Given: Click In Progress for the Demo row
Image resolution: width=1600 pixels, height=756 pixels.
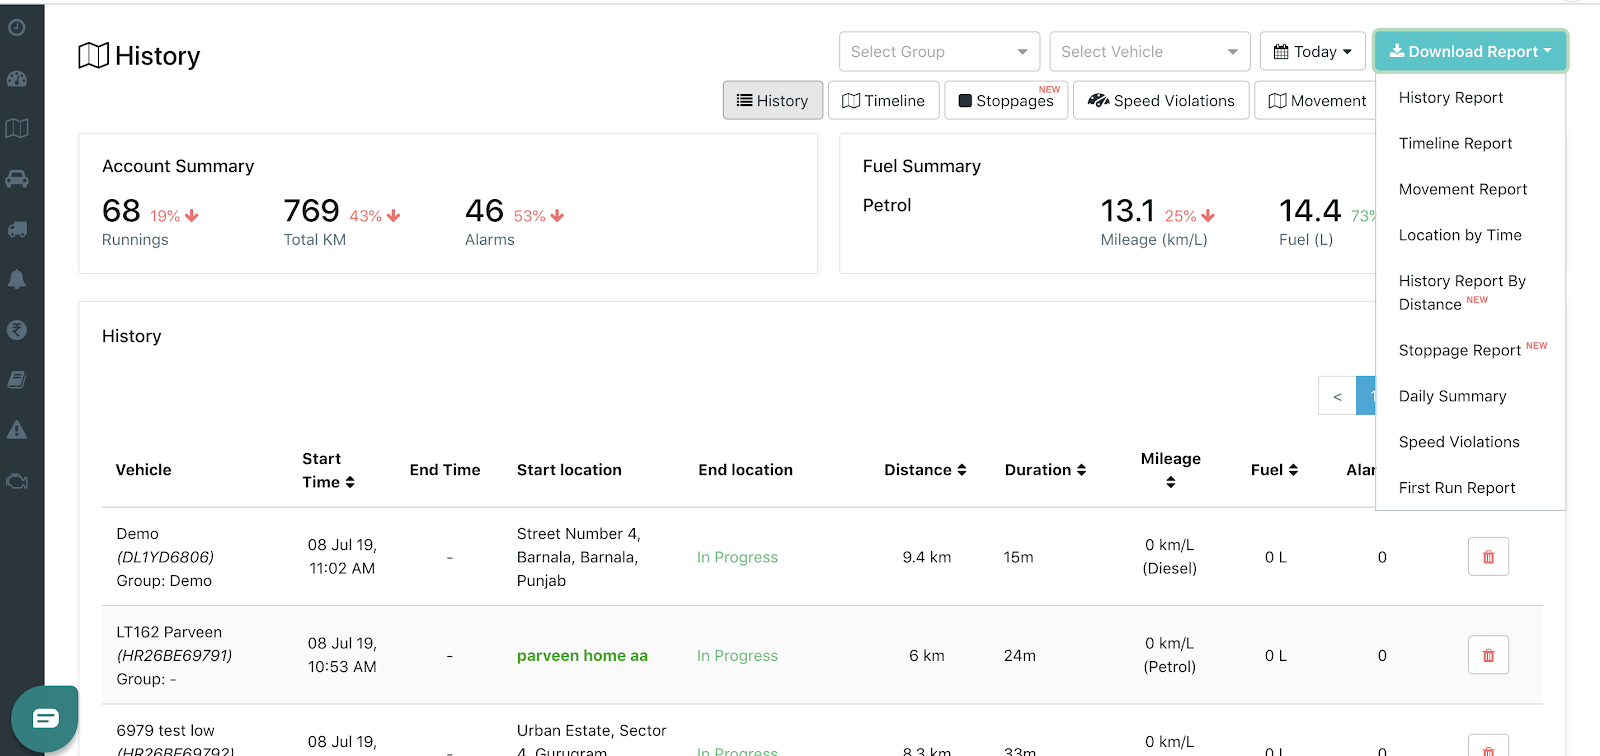Looking at the screenshot, I should click(x=737, y=557).
